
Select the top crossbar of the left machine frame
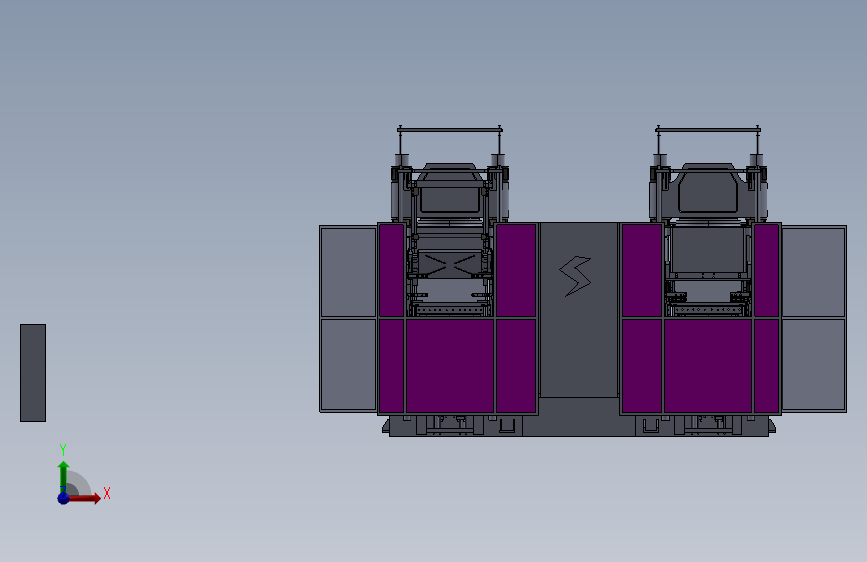point(450,130)
